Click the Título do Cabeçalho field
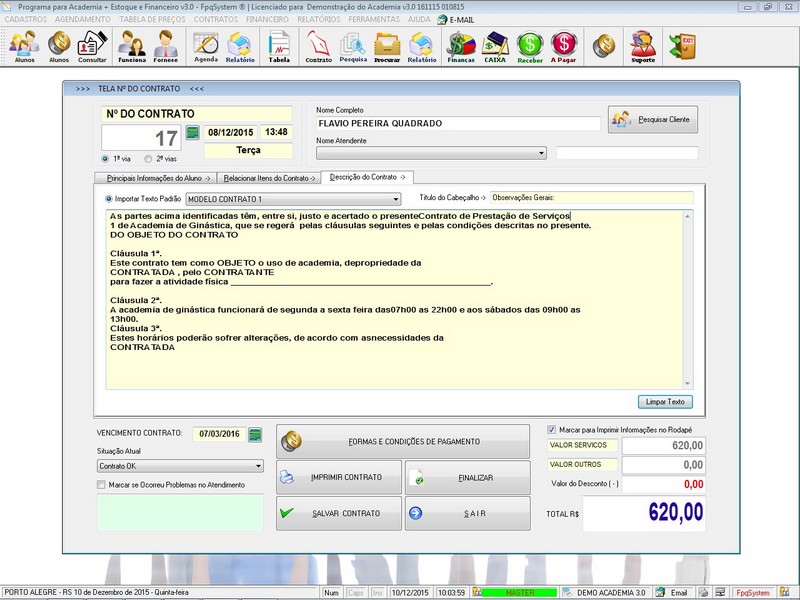 [591, 197]
